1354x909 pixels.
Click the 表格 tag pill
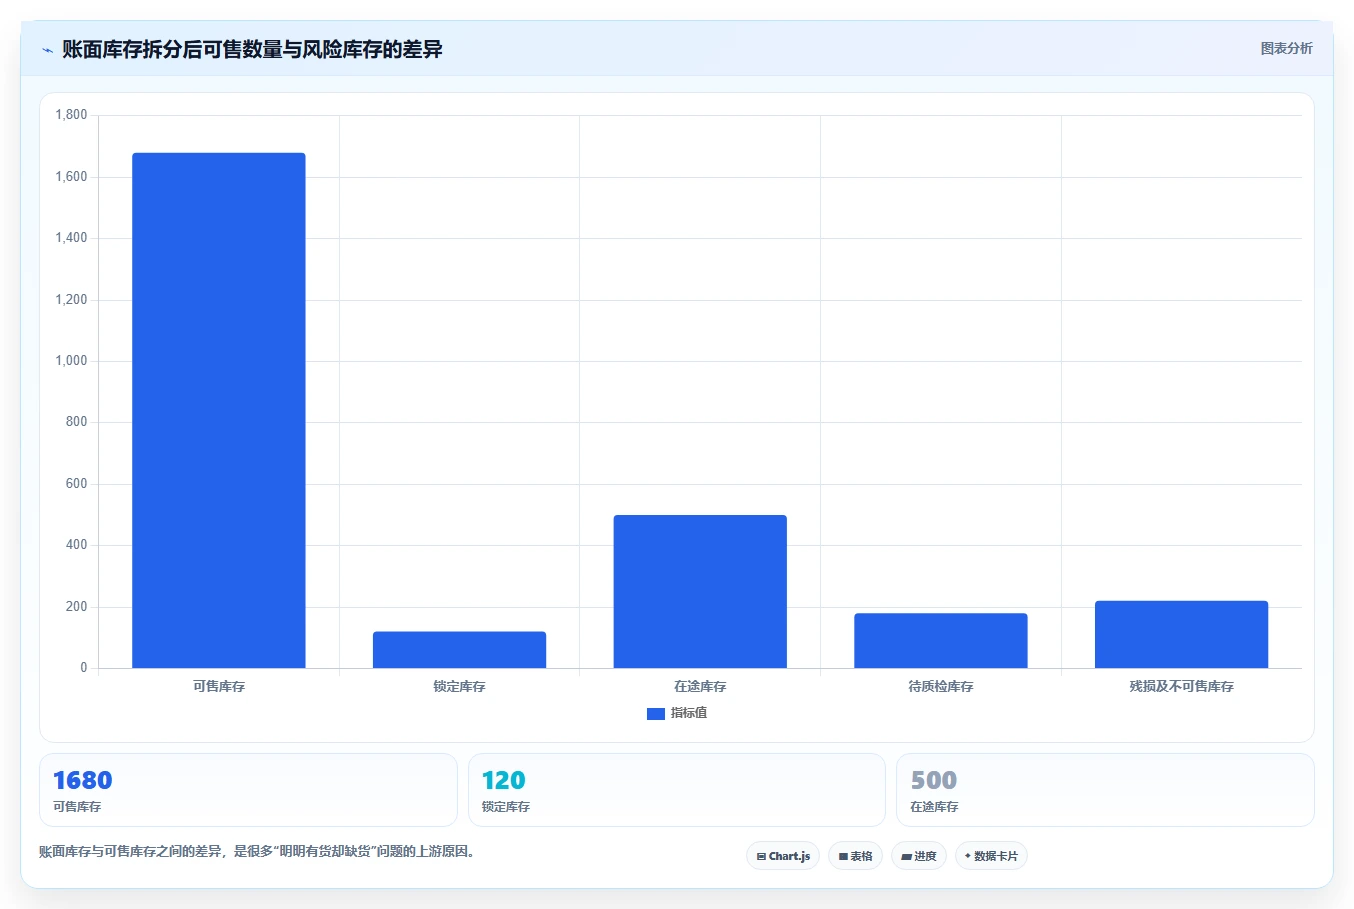pyautogui.click(x=855, y=856)
